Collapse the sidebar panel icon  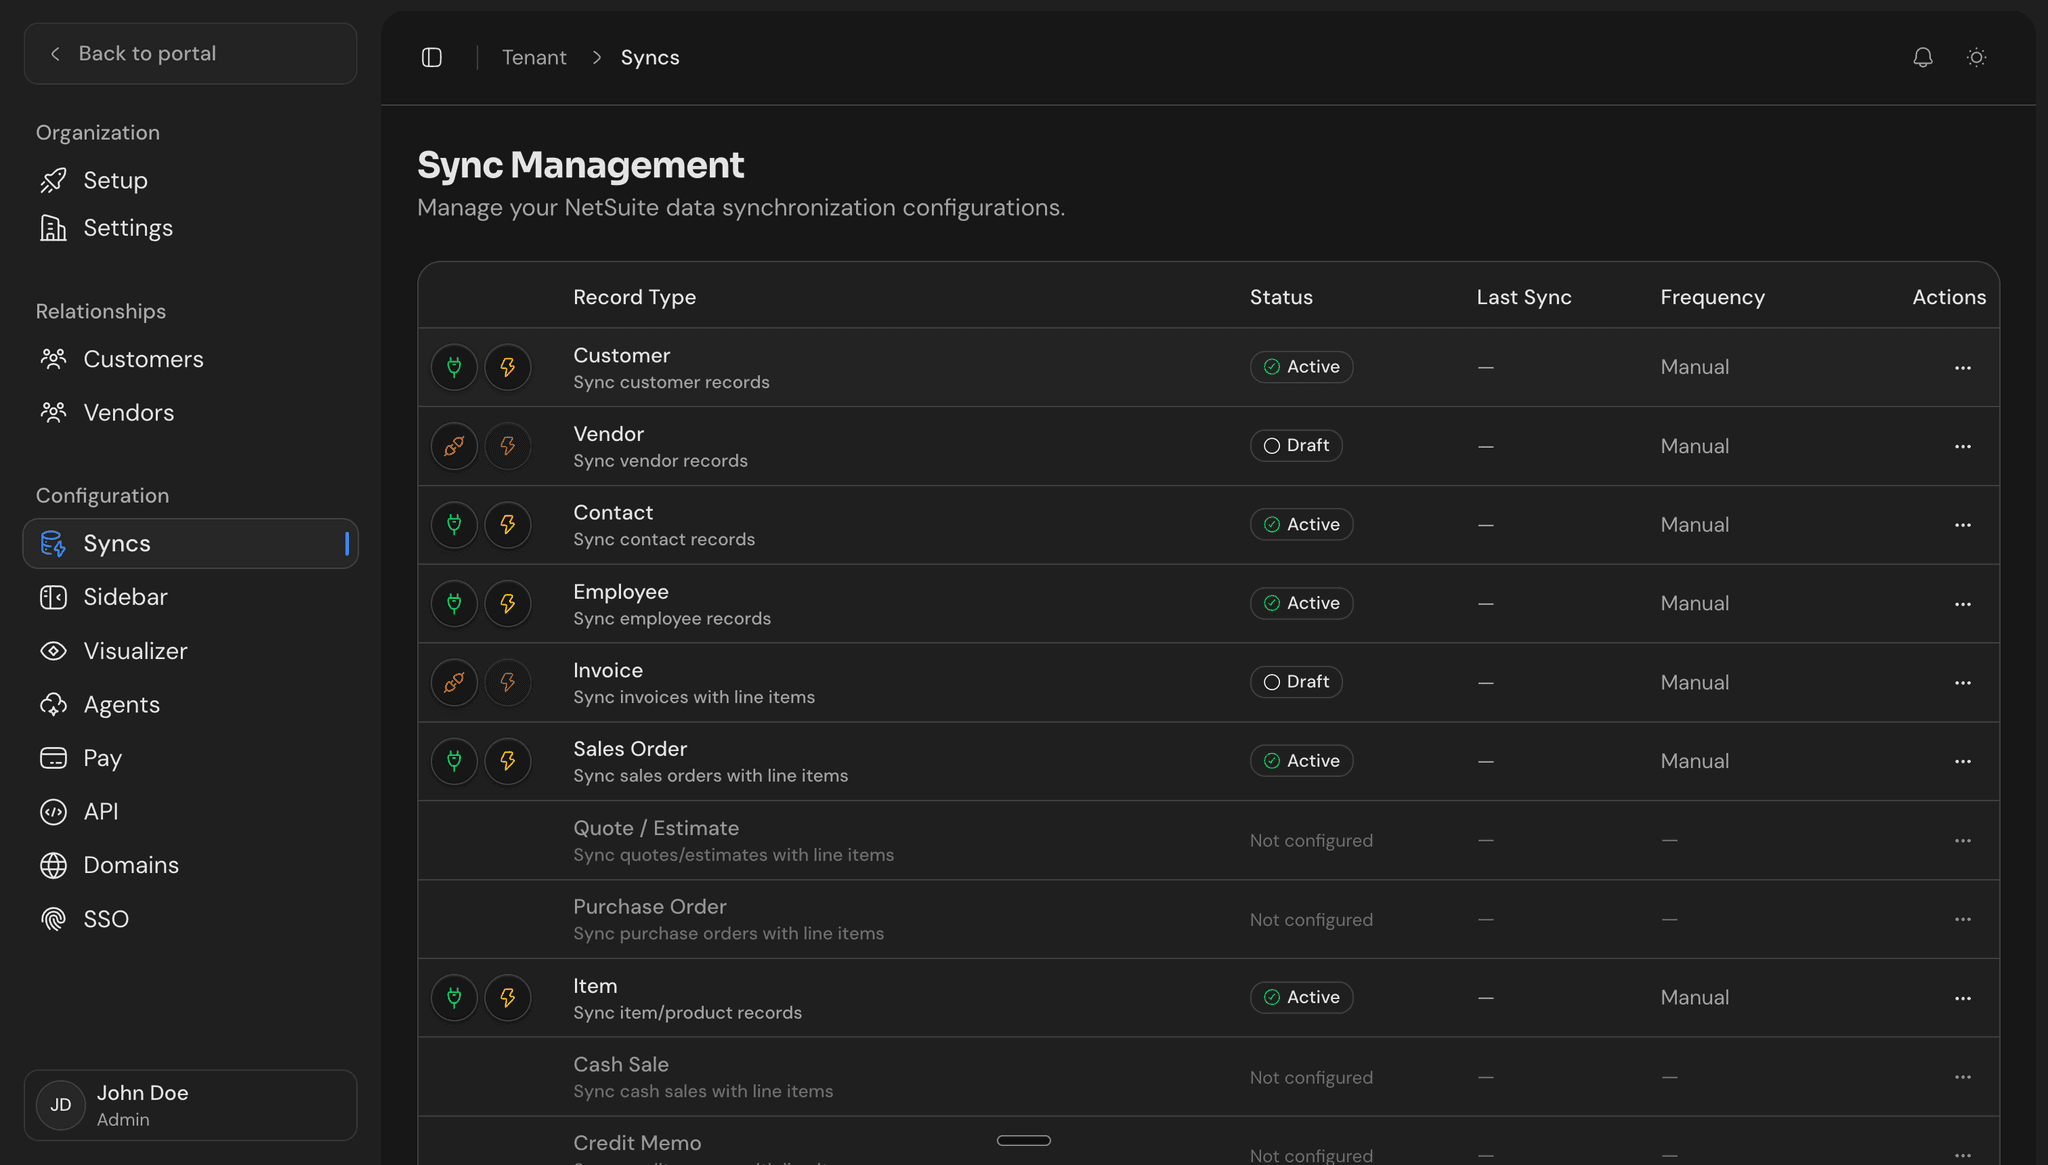coord(432,58)
